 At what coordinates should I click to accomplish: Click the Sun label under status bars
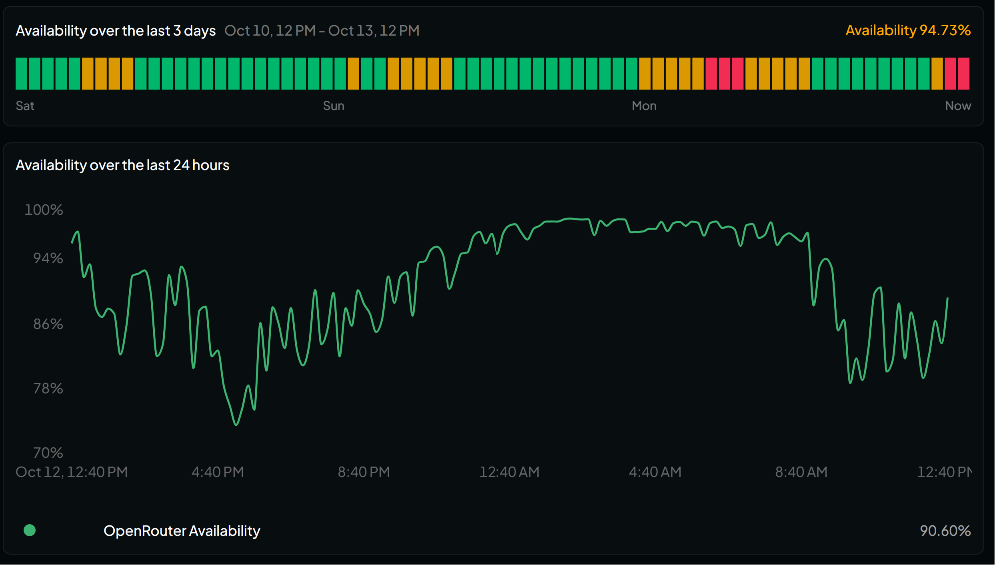tap(334, 106)
